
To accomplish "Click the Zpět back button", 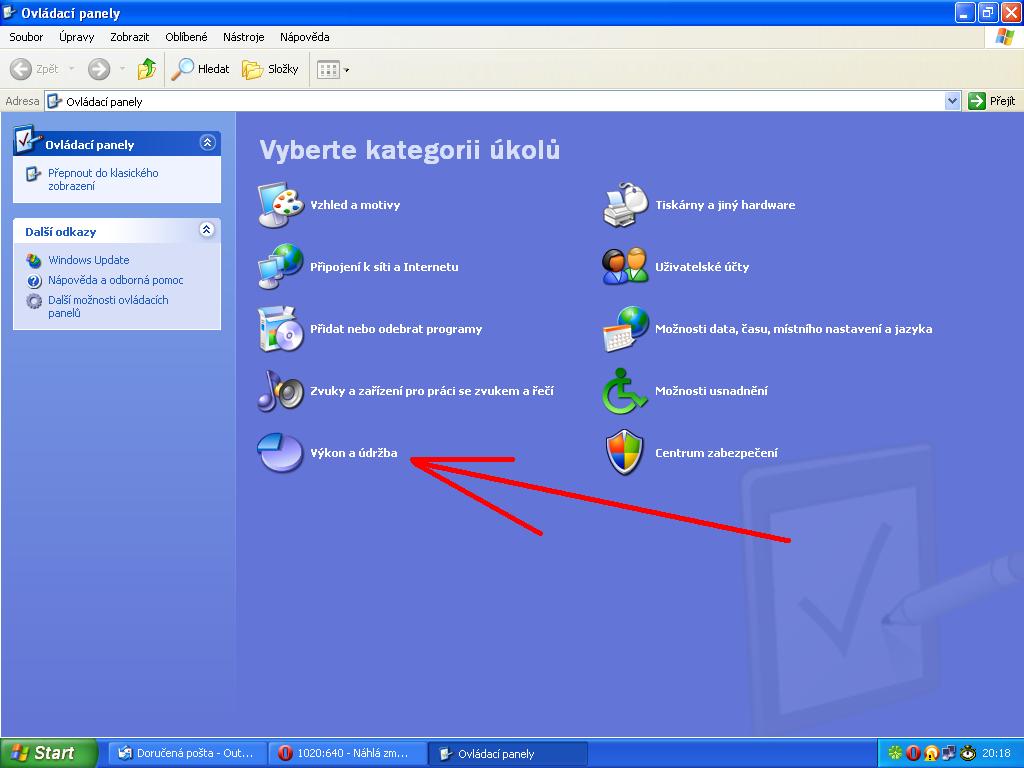I will (35, 69).
